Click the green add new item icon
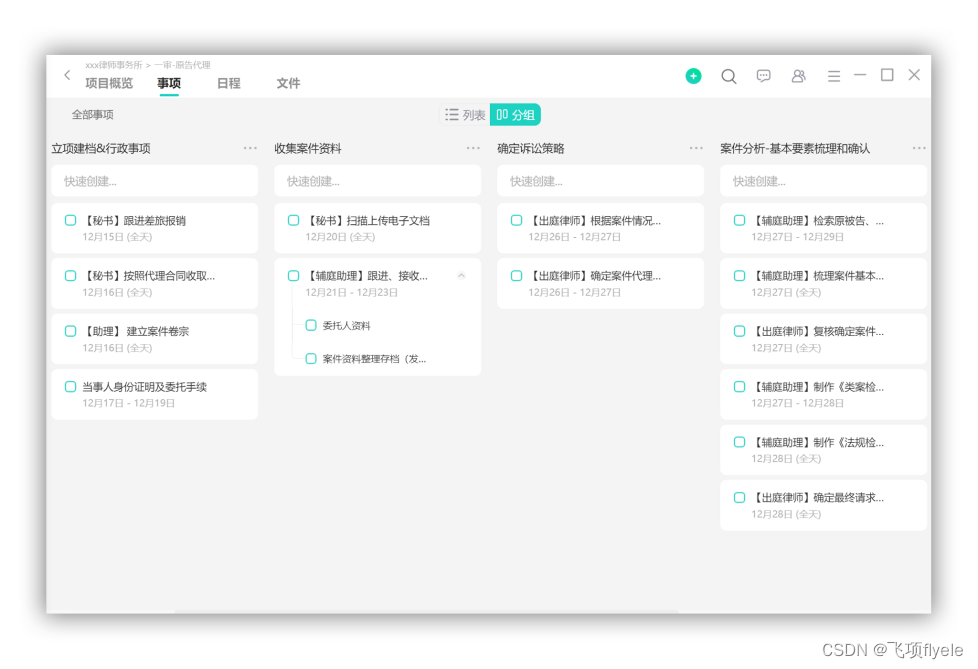The image size is (978, 669). pyautogui.click(x=693, y=76)
